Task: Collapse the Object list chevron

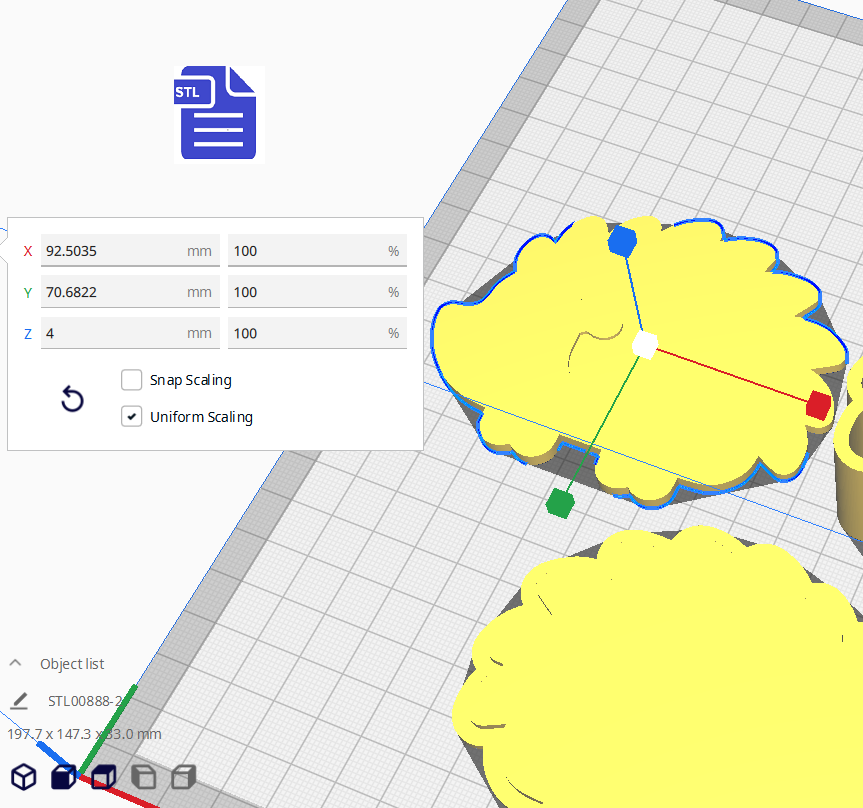Action: click(16, 663)
